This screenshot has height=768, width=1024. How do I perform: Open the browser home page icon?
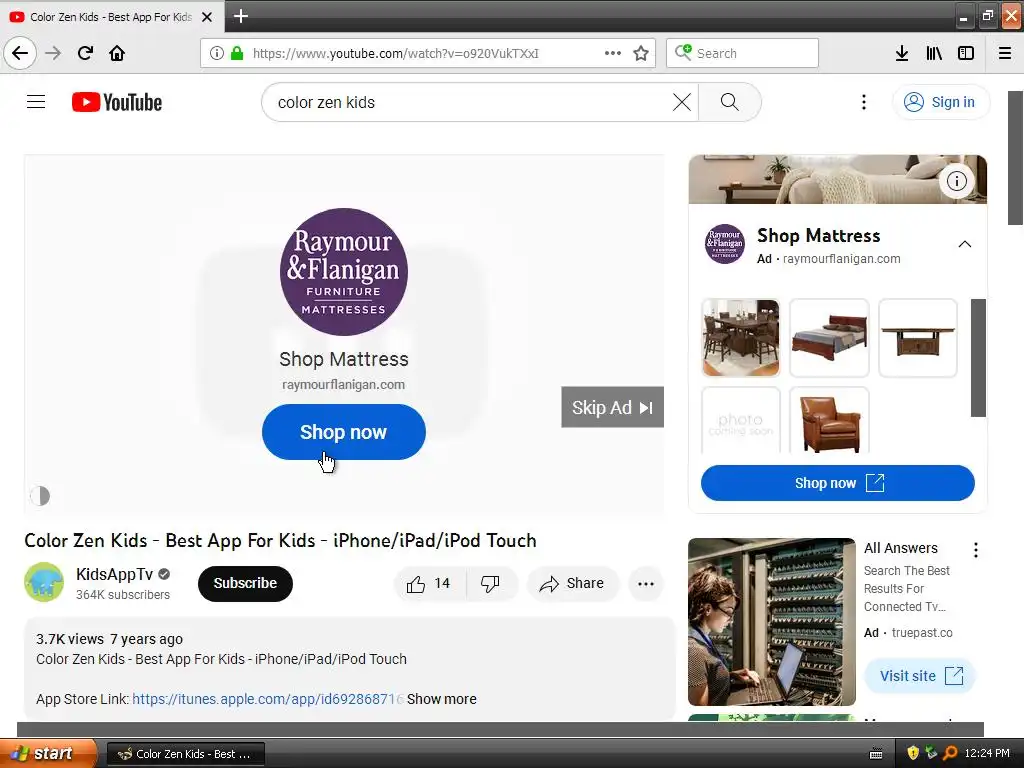coord(117,53)
